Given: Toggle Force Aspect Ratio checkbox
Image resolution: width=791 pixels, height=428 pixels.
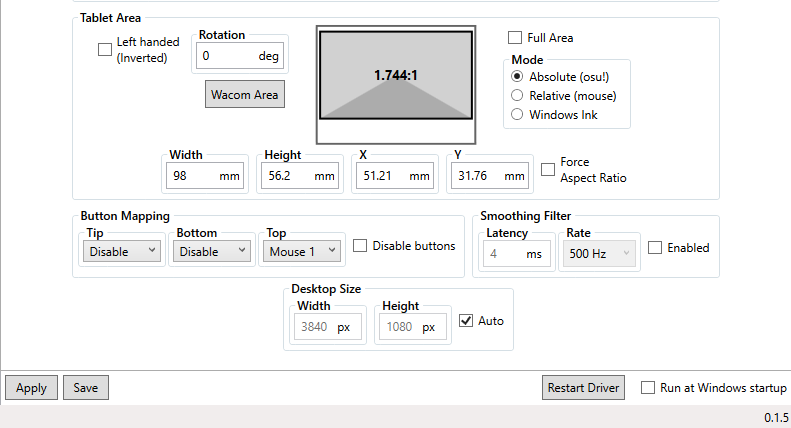Looking at the screenshot, I should [x=548, y=170].
